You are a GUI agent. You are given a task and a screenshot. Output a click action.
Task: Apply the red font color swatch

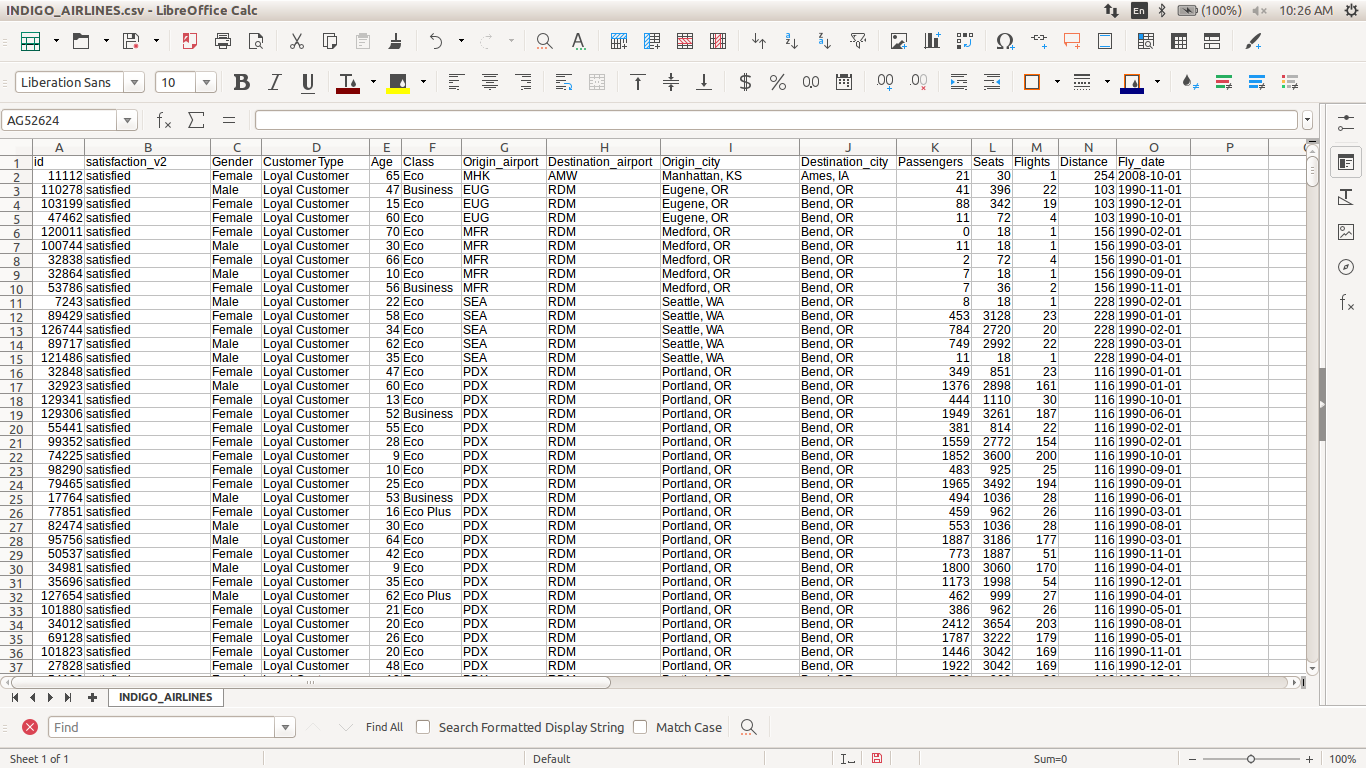tap(347, 82)
